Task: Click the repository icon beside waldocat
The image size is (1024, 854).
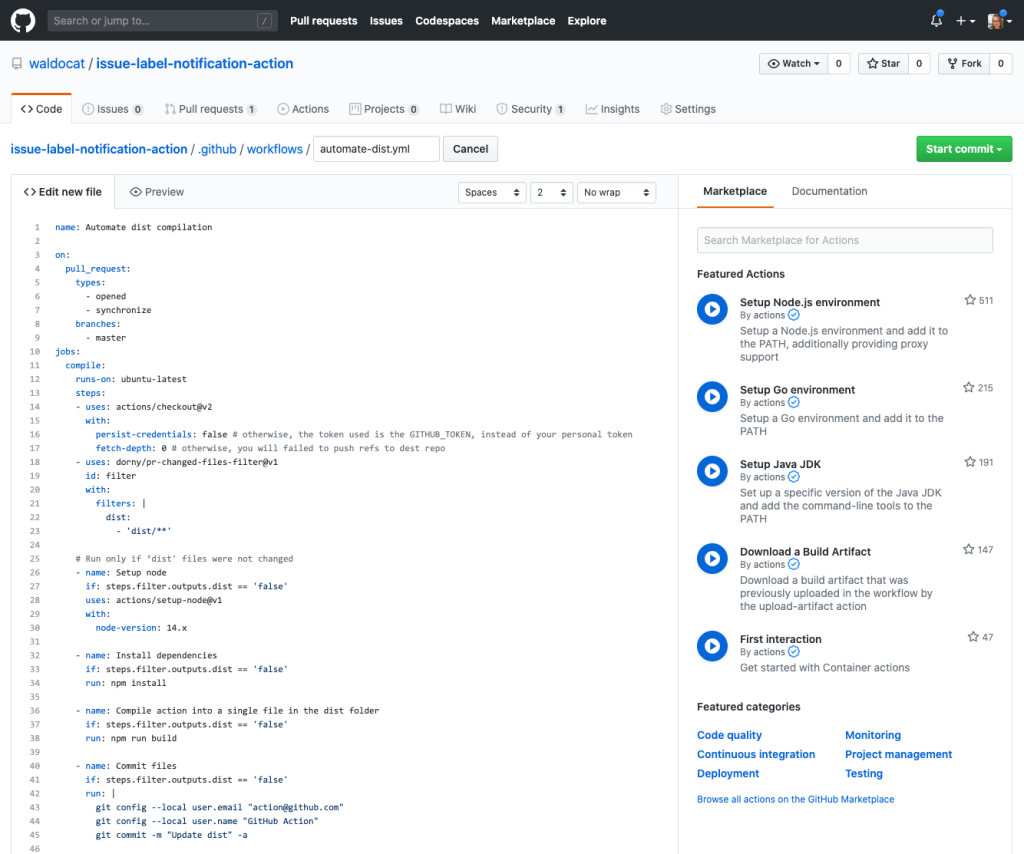Action: [x=15, y=62]
